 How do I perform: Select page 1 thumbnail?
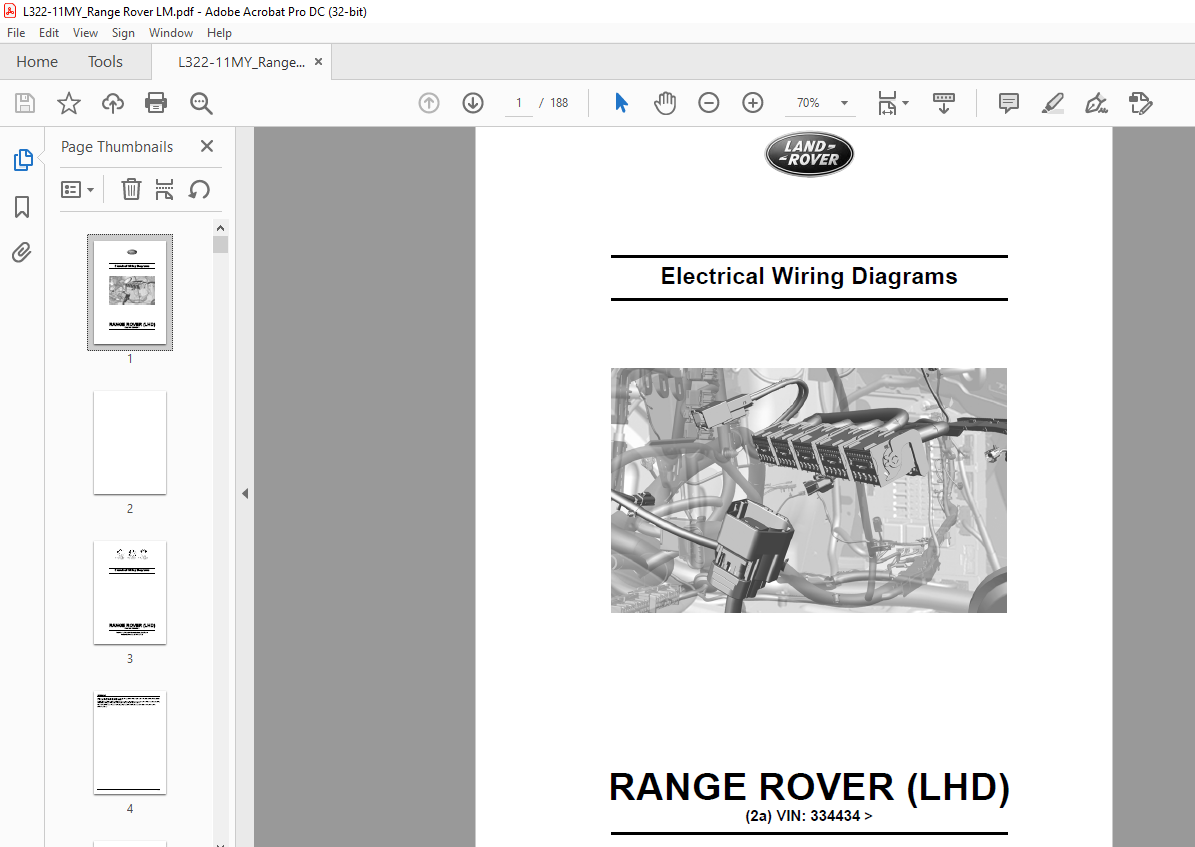tap(130, 292)
